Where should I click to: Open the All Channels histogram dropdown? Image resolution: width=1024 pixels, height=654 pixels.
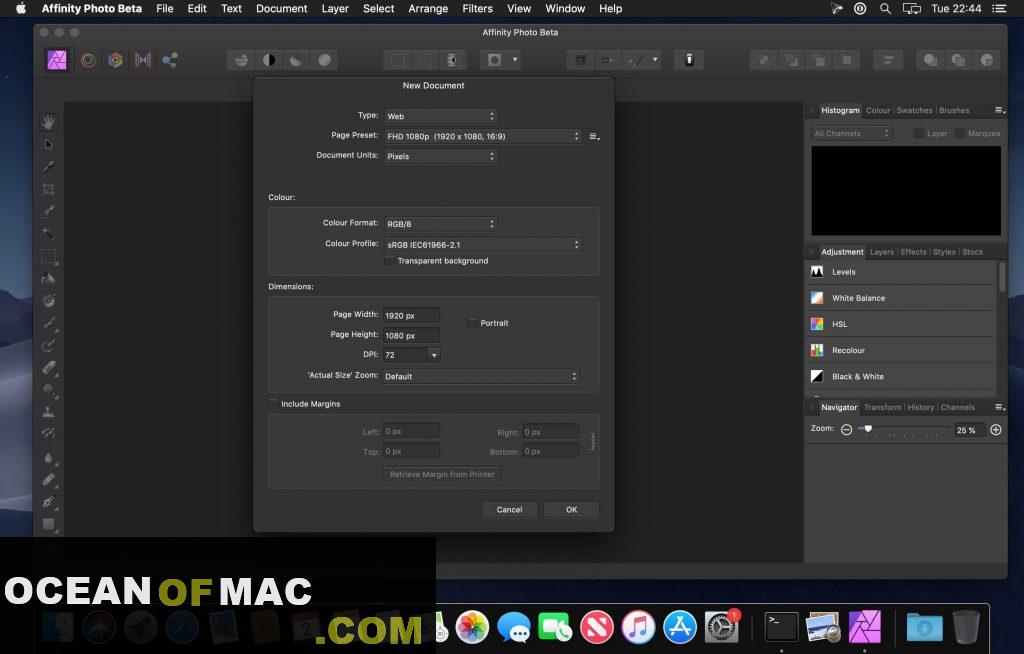pos(852,133)
